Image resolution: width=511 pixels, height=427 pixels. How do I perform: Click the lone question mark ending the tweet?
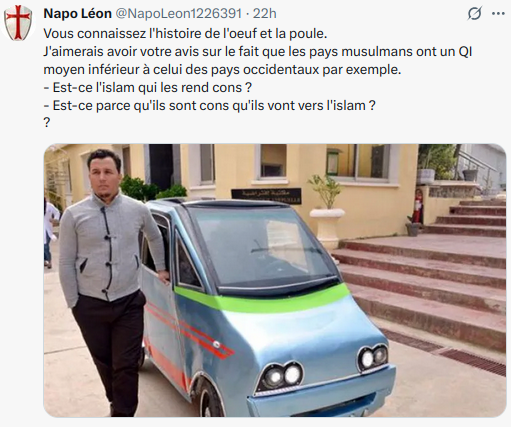pos(47,123)
